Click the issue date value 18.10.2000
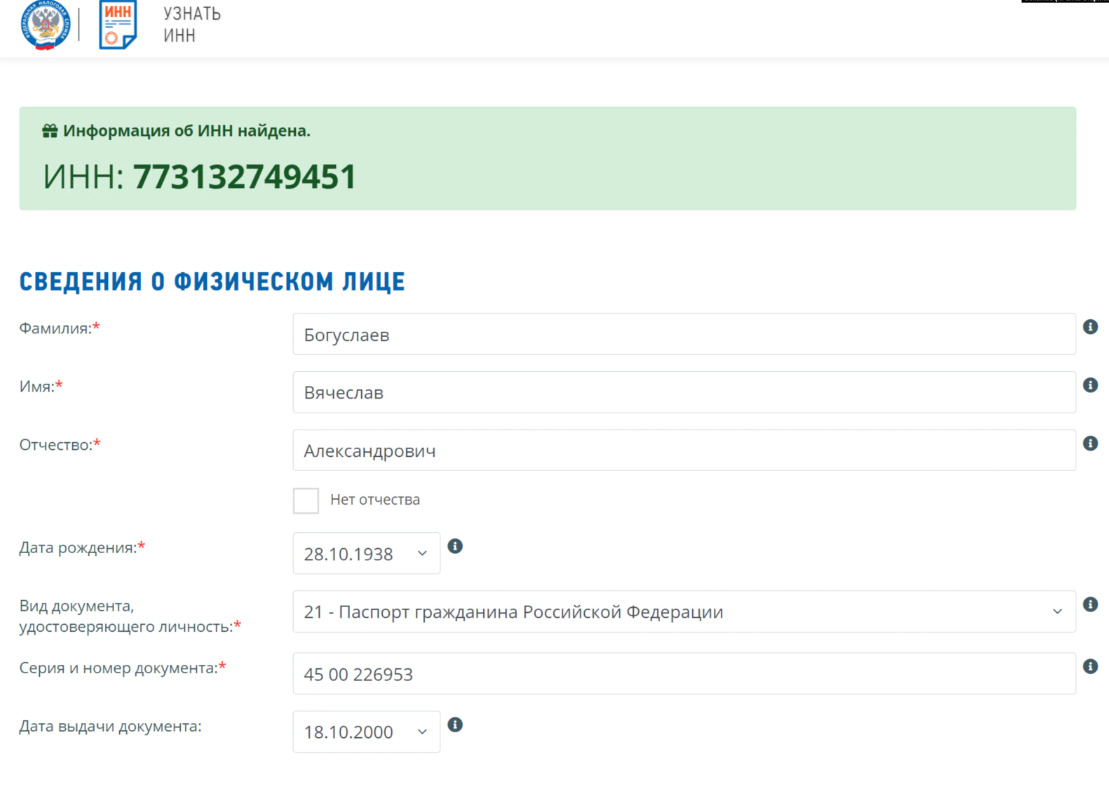 coord(348,732)
